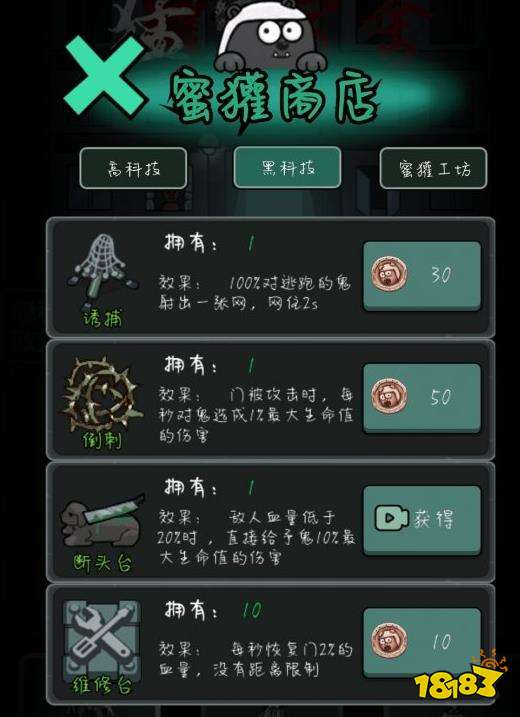Click the 诱捕 net trap icon
Image resolution: width=520 pixels, height=717 pixels.
(x=103, y=271)
